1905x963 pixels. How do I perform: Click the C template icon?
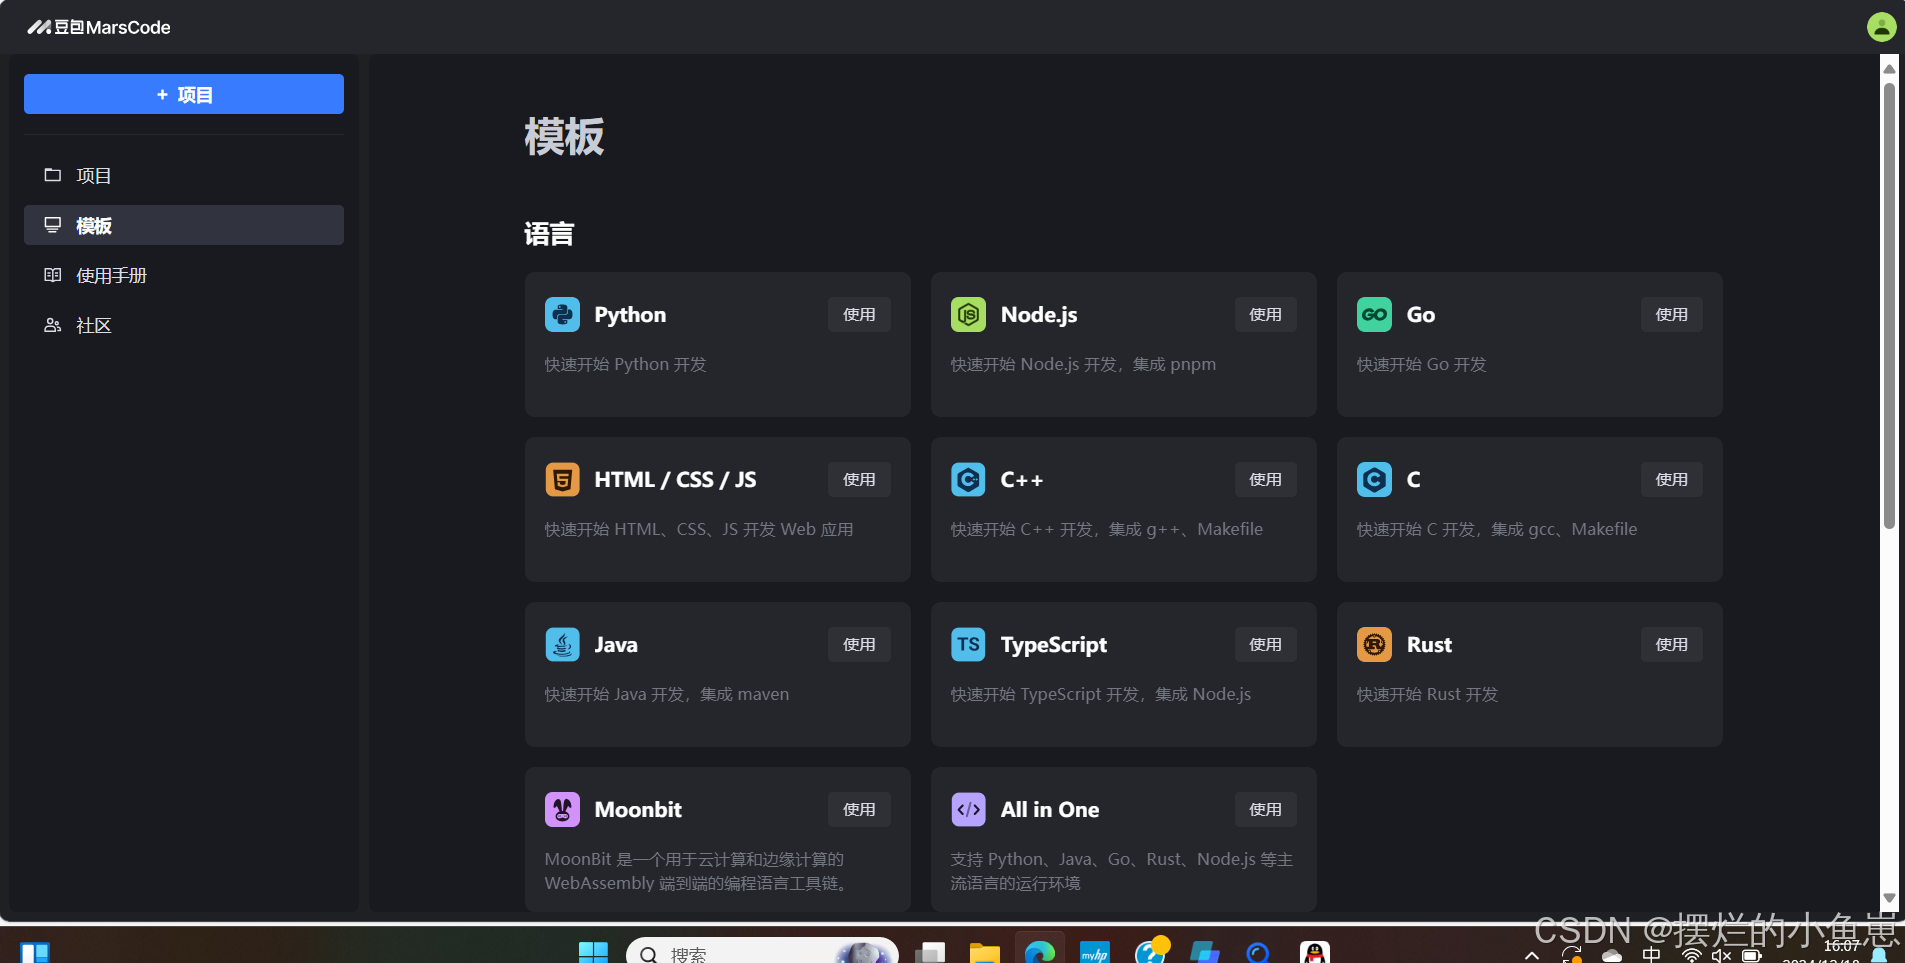point(1374,479)
